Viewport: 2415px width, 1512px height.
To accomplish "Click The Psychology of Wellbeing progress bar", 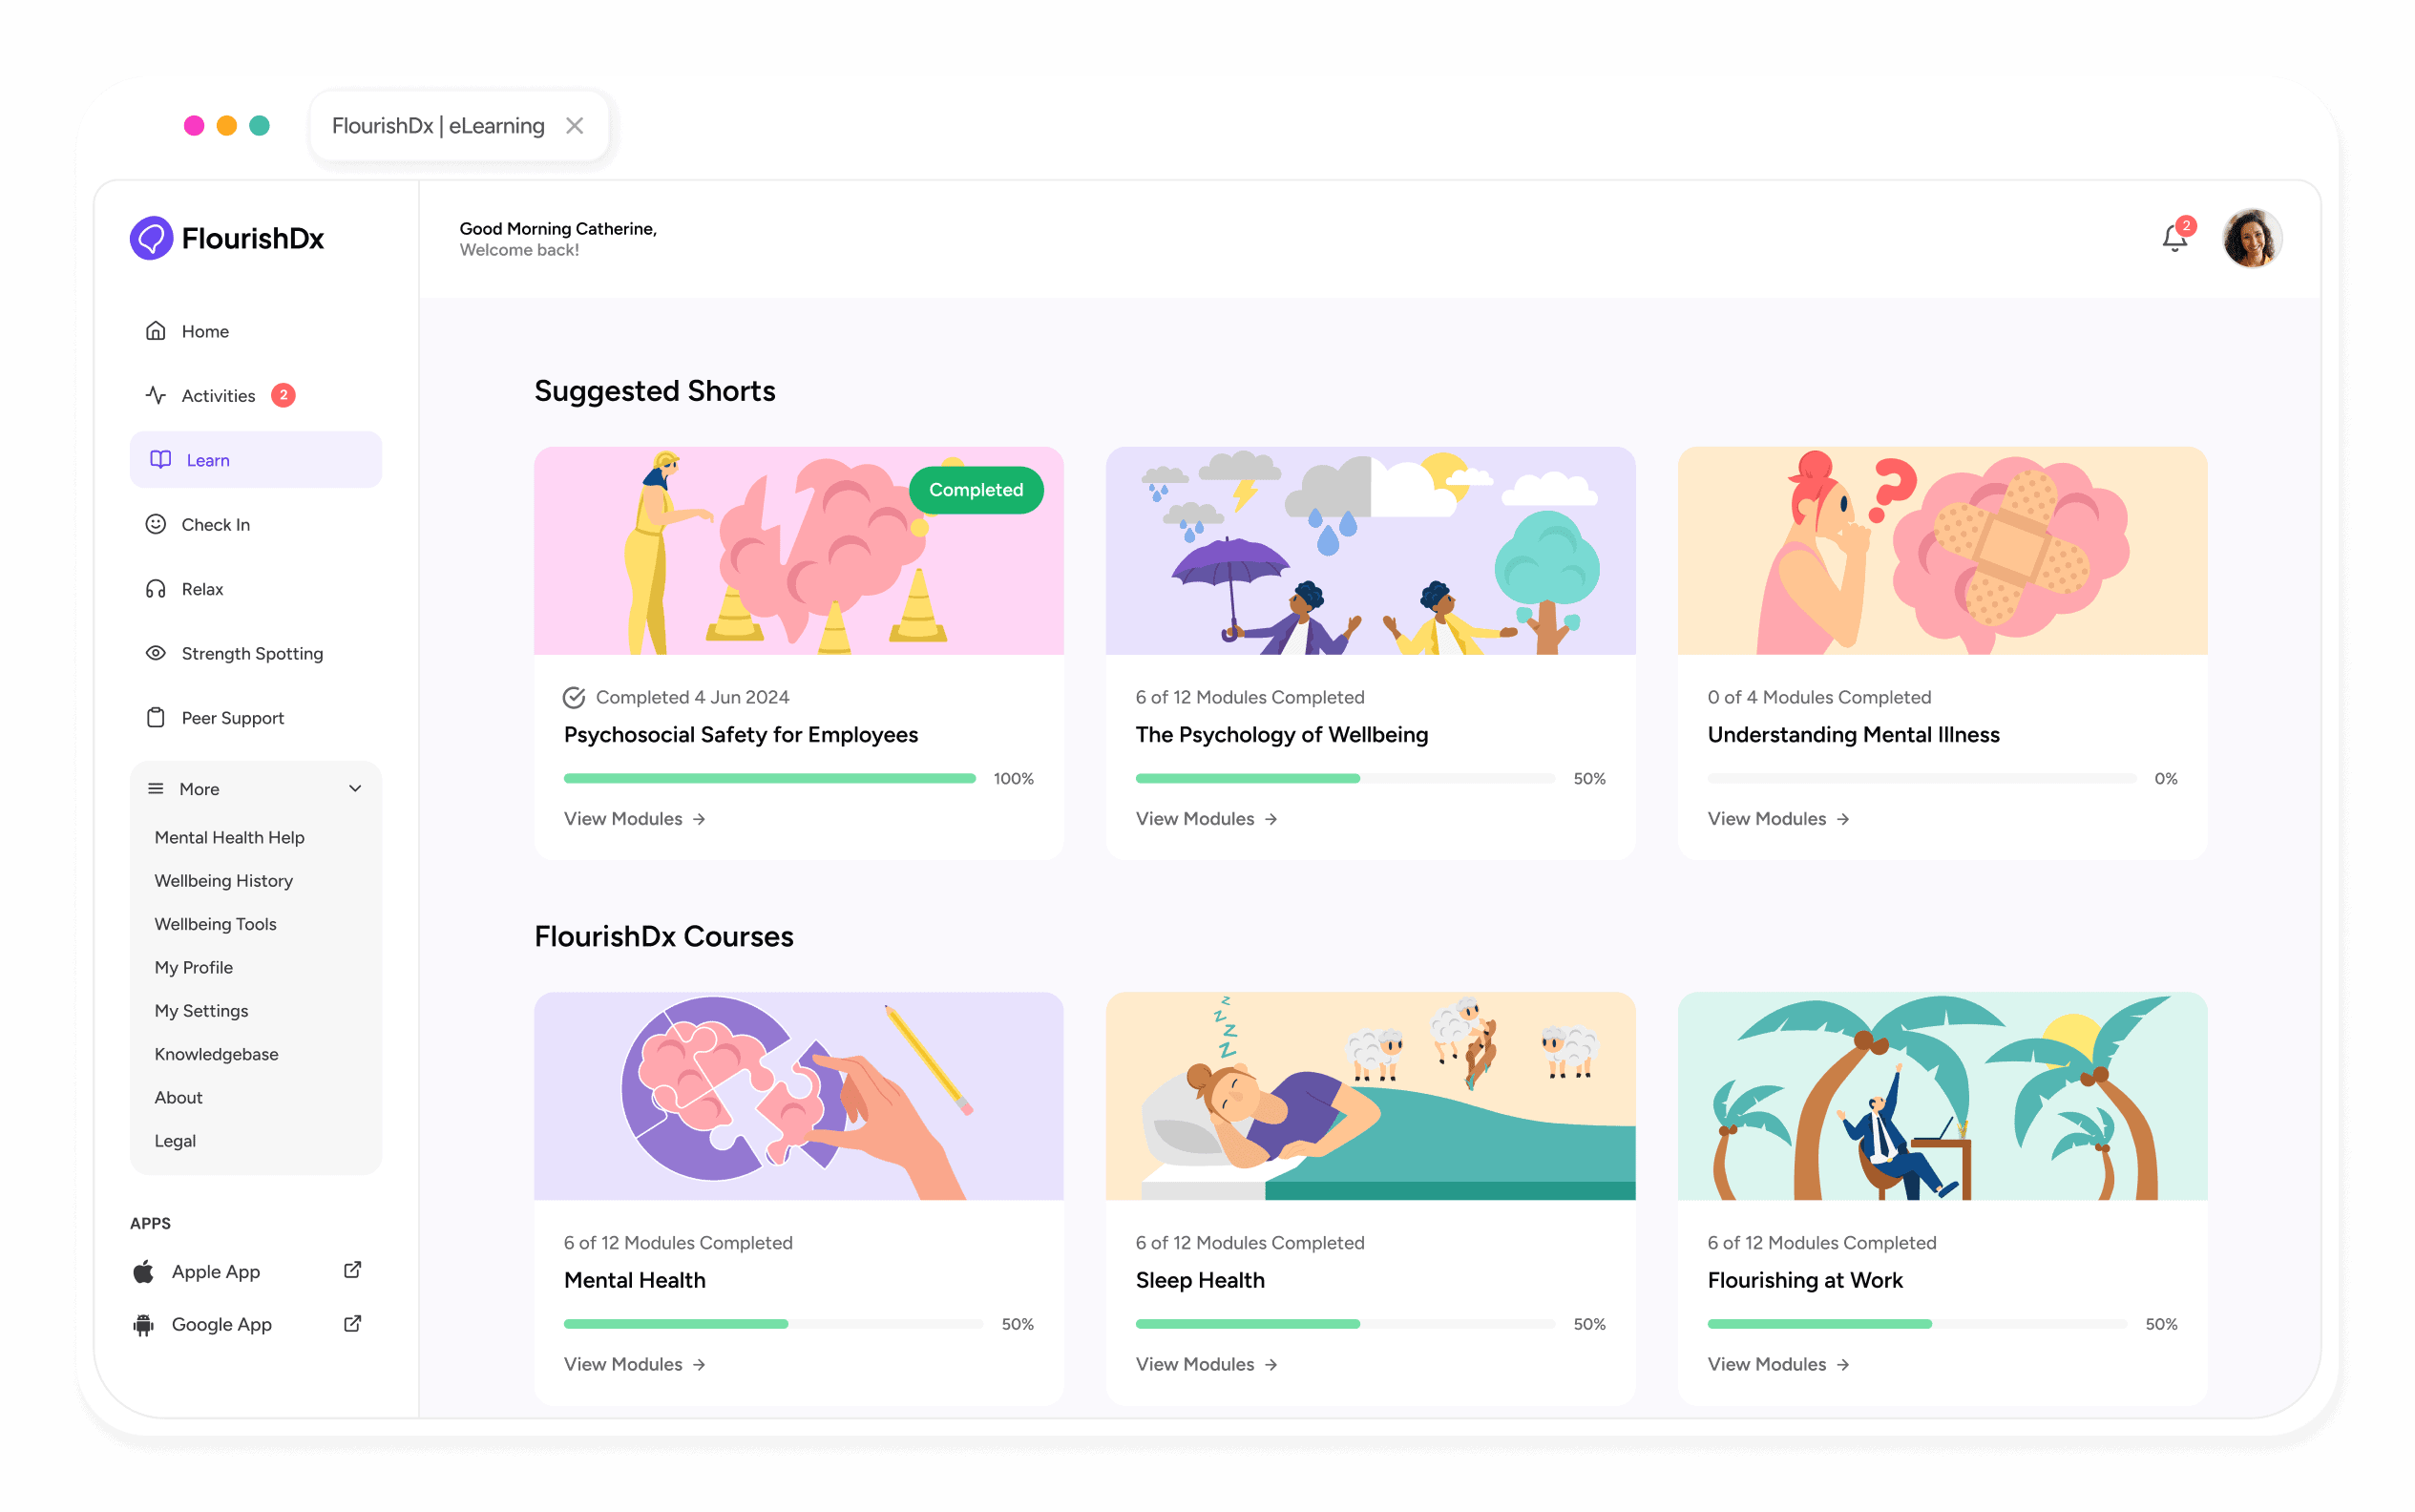I will click(x=1345, y=778).
